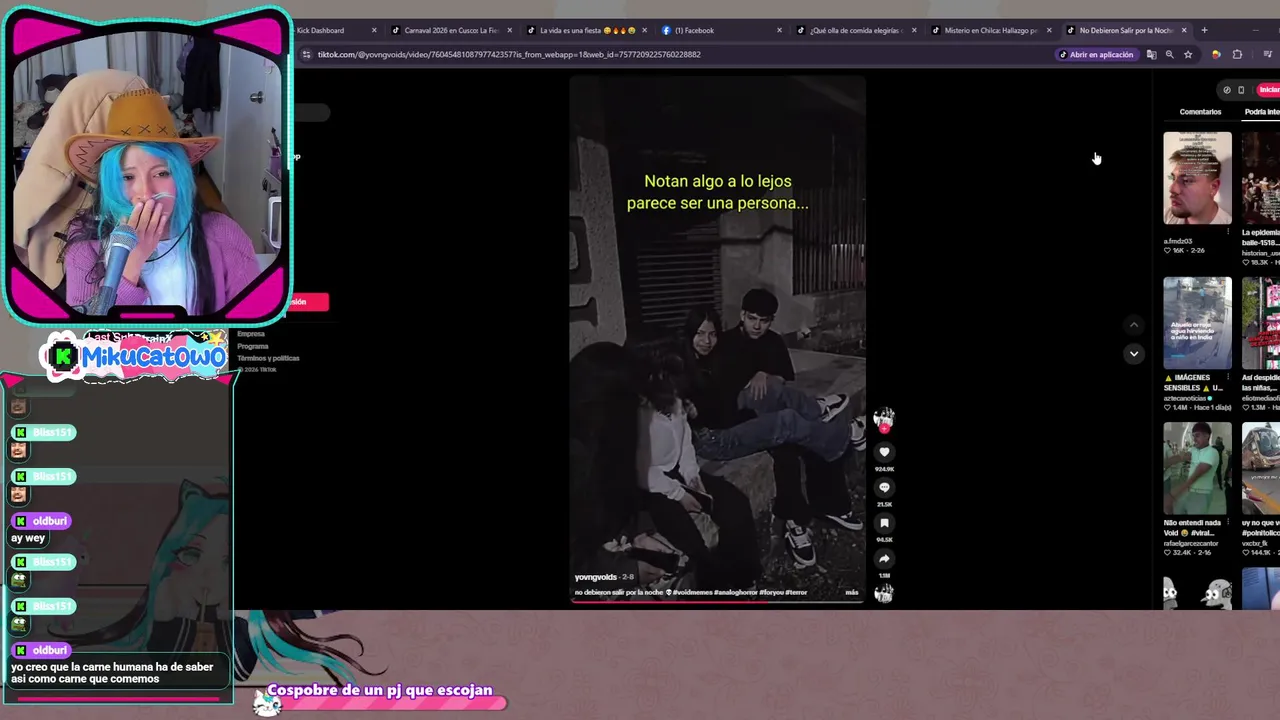Open a new browser tab

coord(1204,30)
